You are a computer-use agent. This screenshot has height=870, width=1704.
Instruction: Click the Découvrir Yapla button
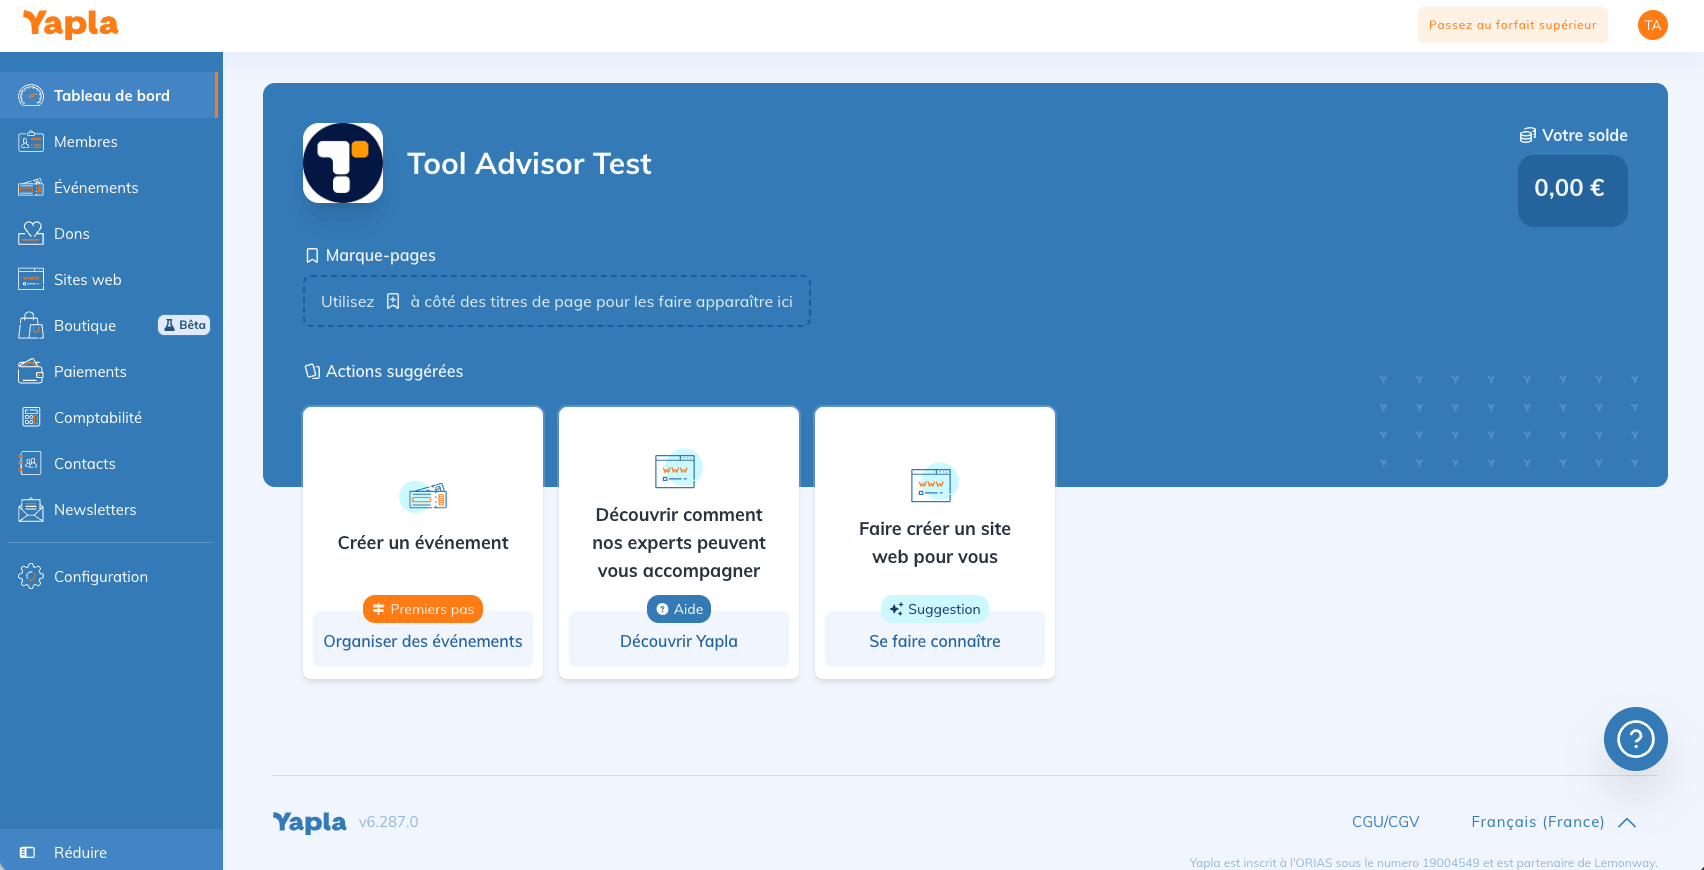[679, 641]
